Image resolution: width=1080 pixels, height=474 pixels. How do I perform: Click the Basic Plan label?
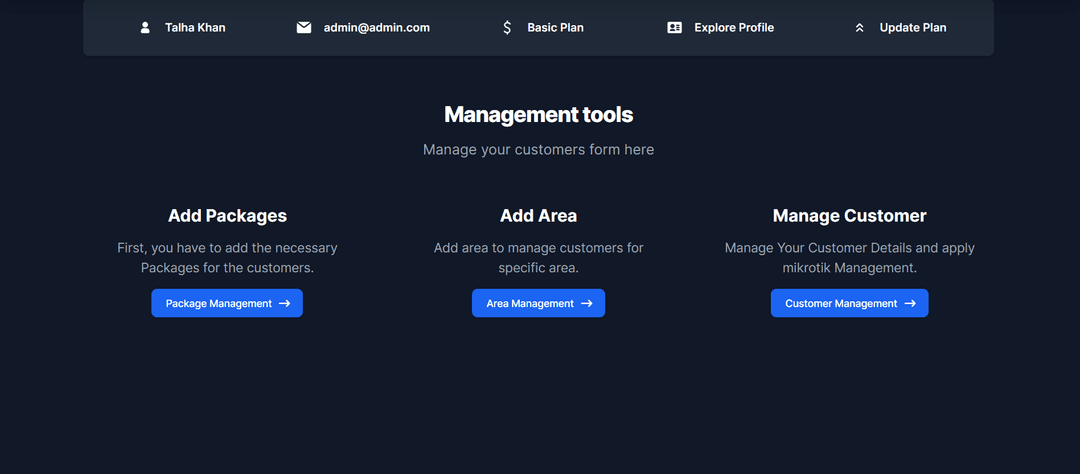pos(555,28)
